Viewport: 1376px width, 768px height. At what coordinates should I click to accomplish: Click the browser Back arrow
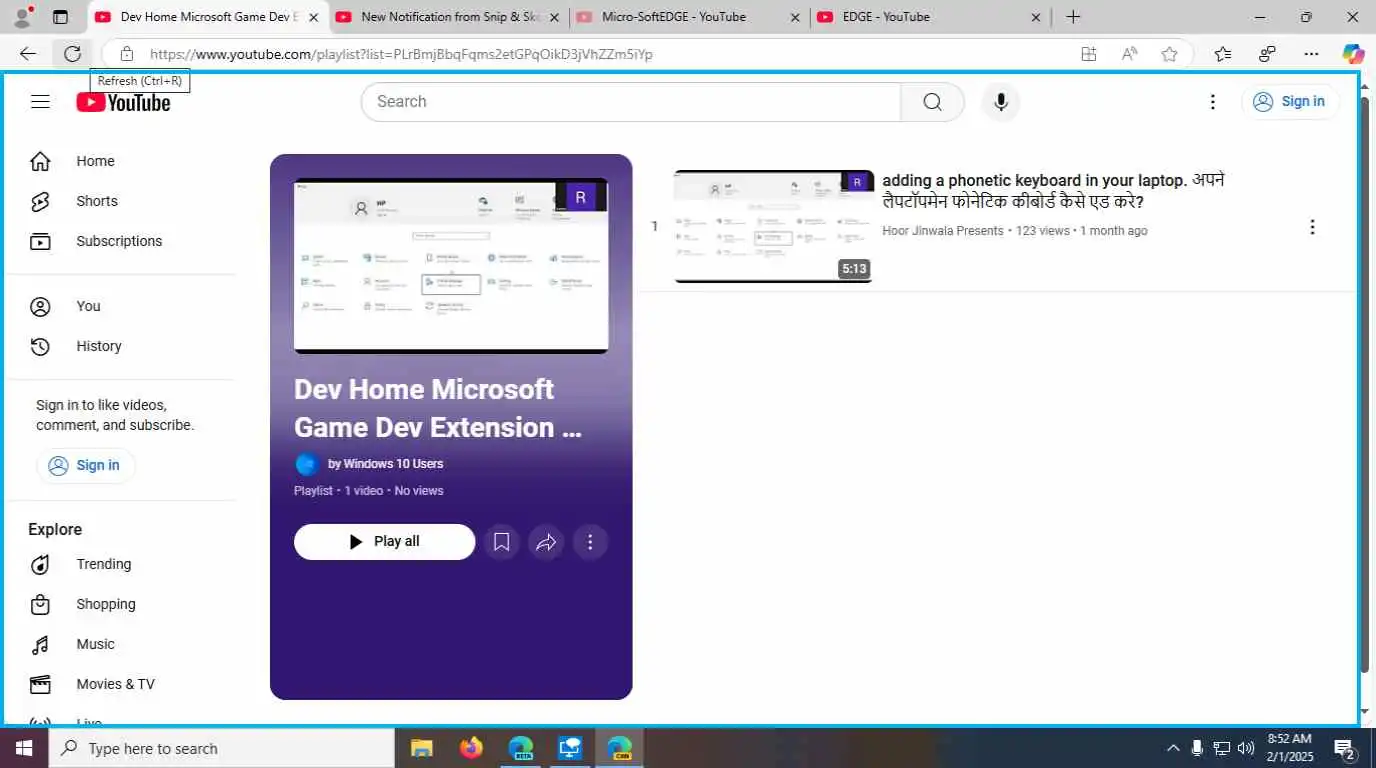click(x=28, y=54)
